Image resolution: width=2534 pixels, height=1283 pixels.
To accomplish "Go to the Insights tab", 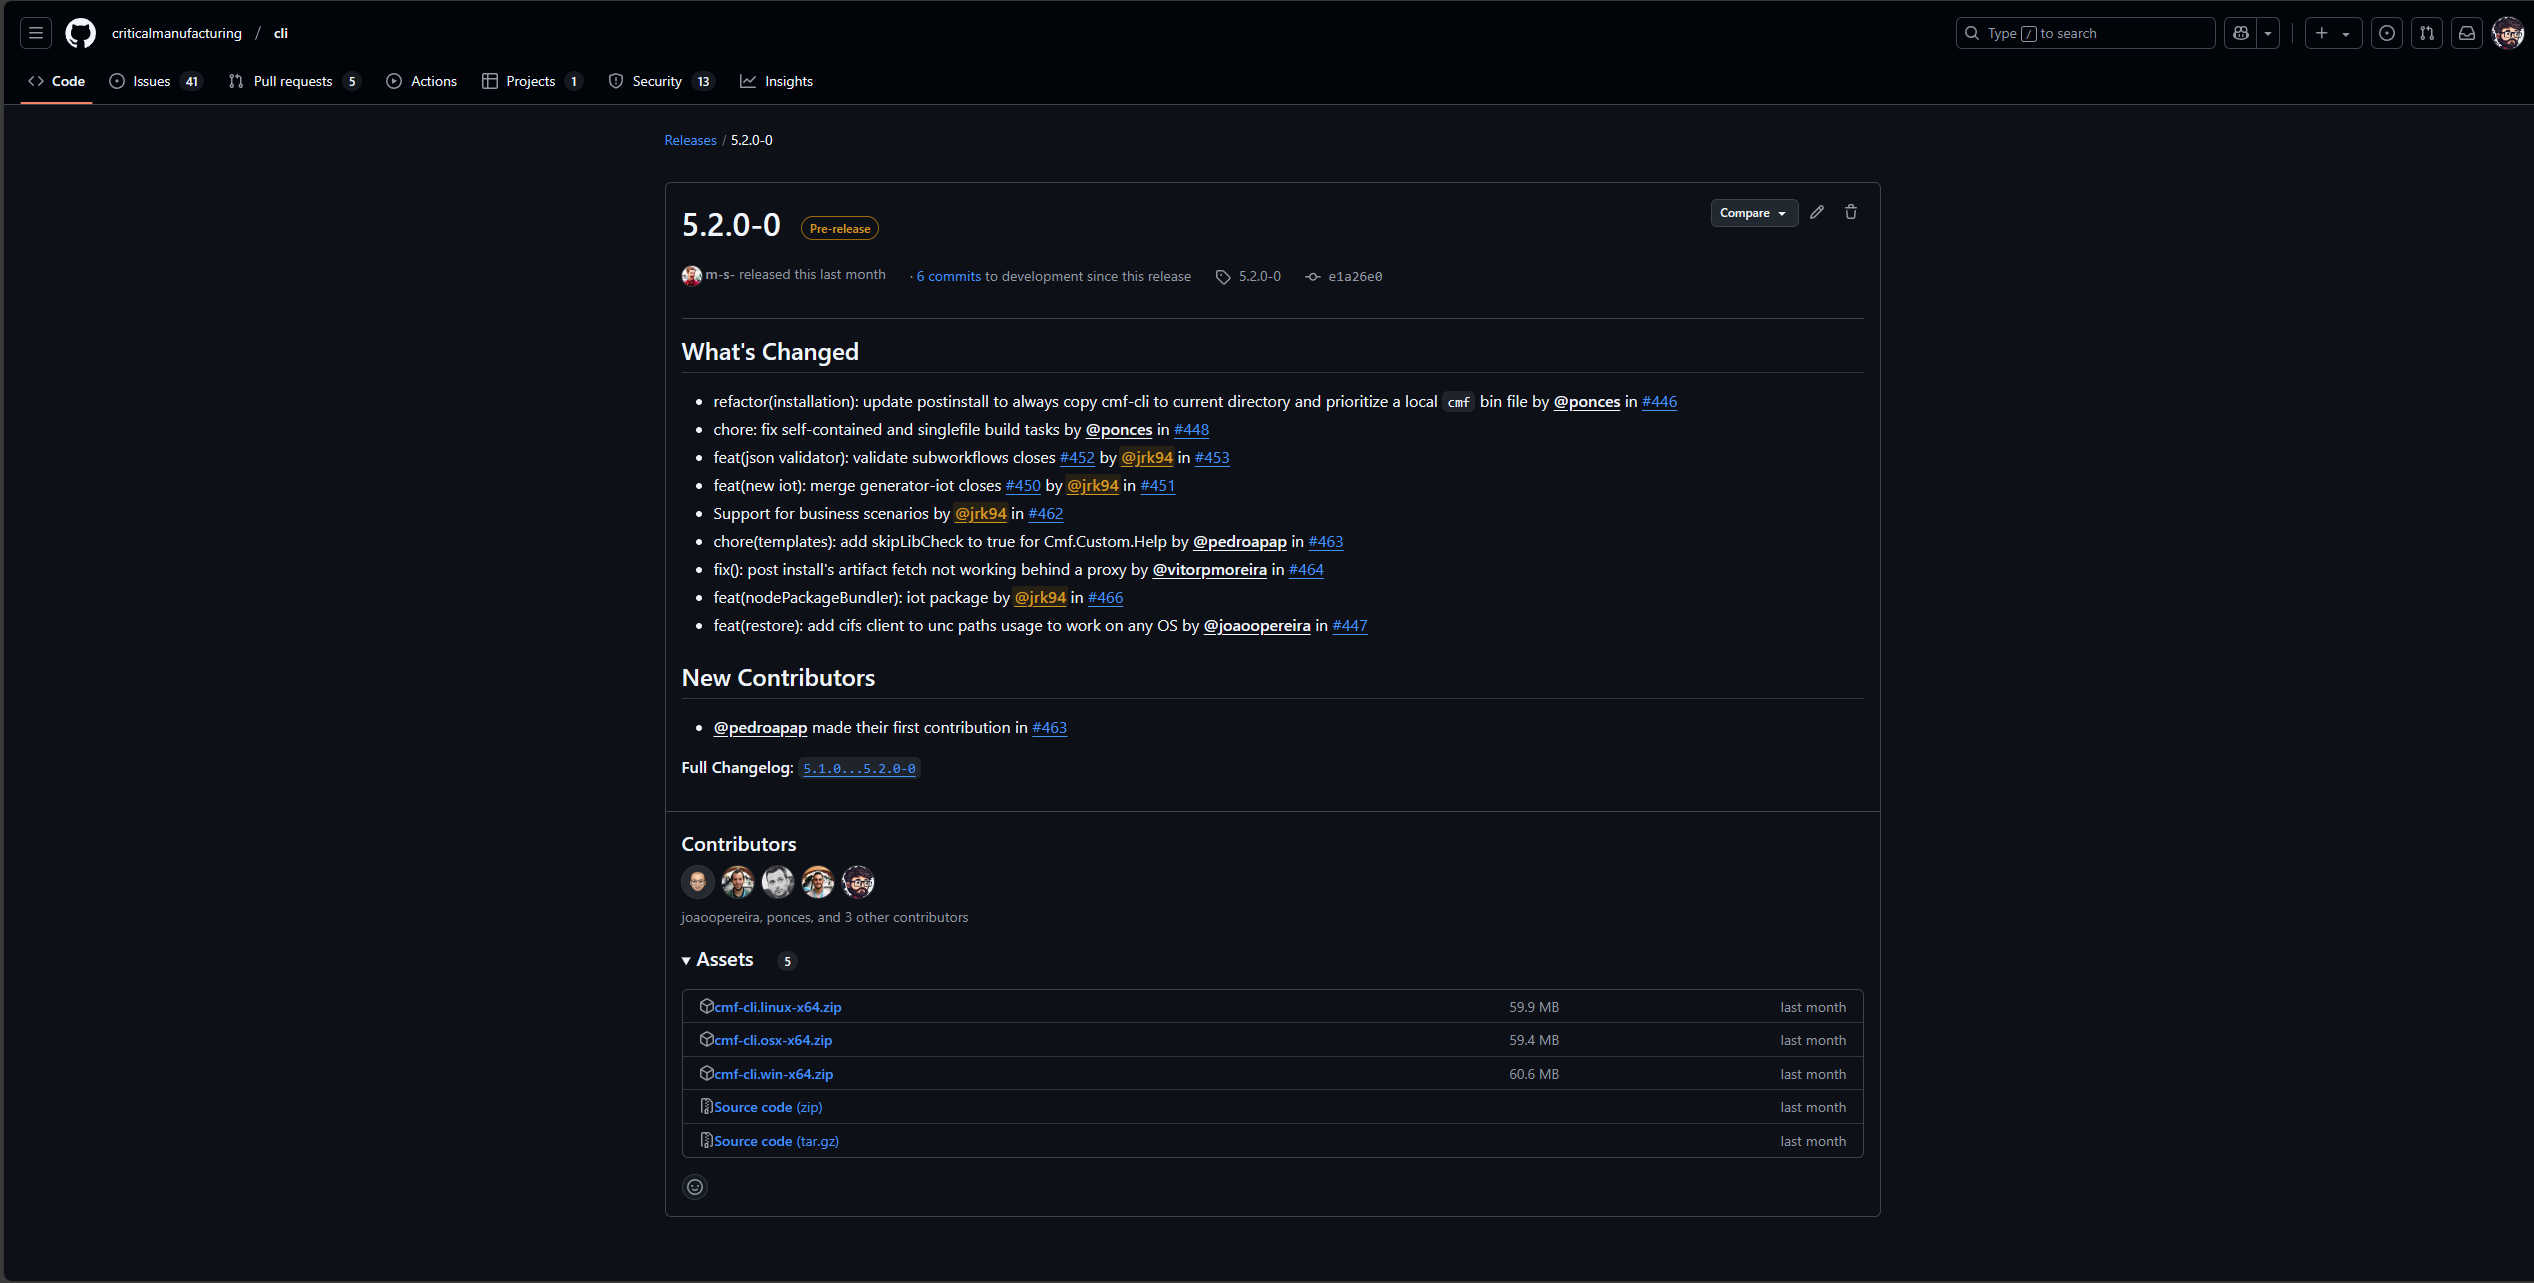I will pos(788,81).
